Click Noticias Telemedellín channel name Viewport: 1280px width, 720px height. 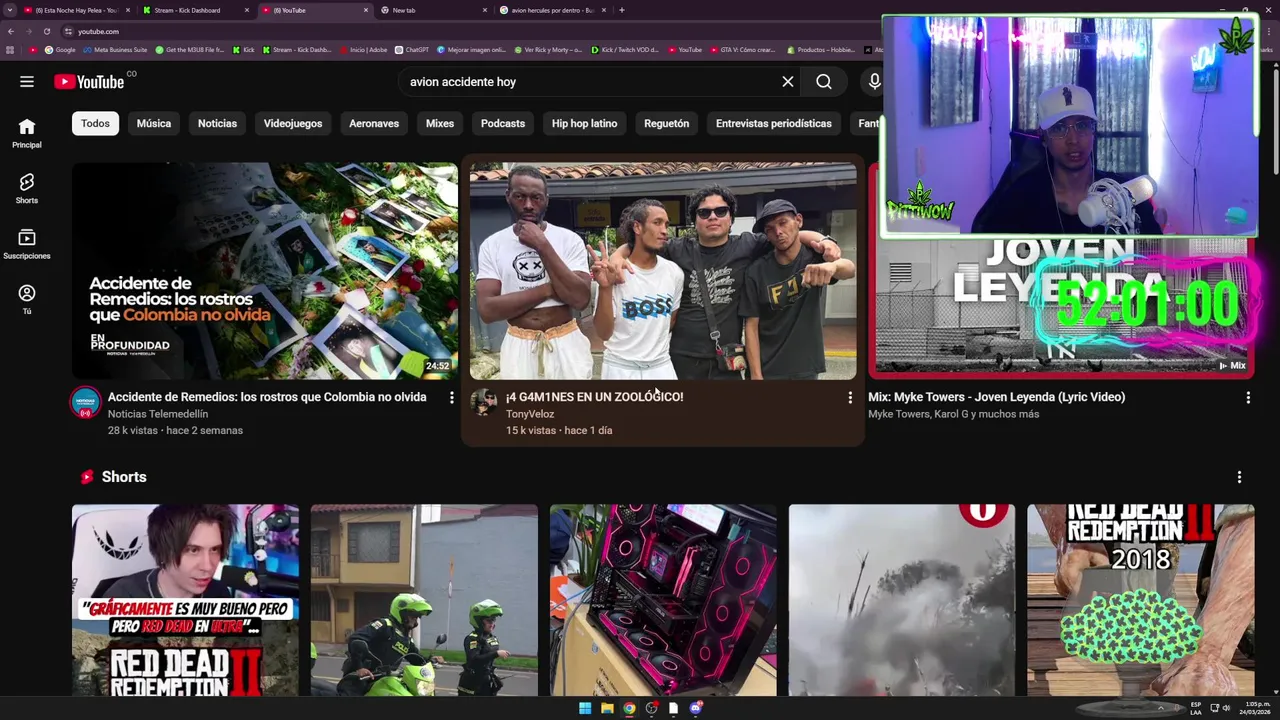point(158,414)
